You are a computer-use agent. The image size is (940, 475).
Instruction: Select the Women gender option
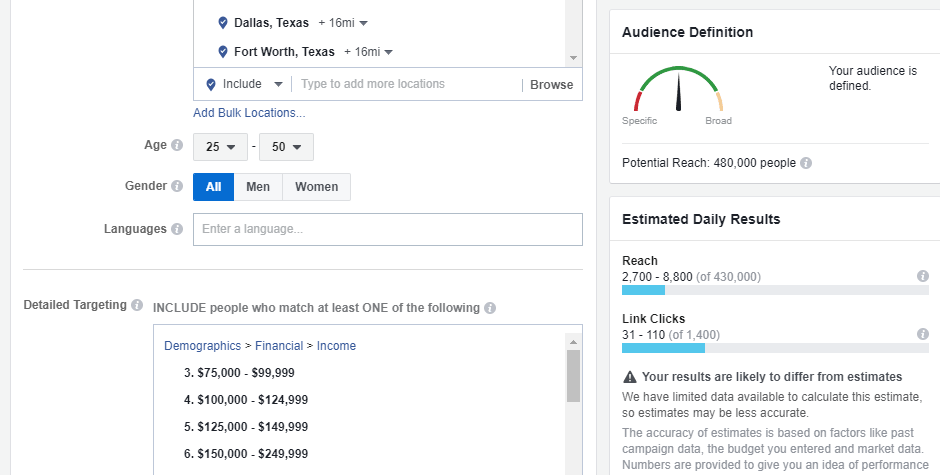coord(316,187)
